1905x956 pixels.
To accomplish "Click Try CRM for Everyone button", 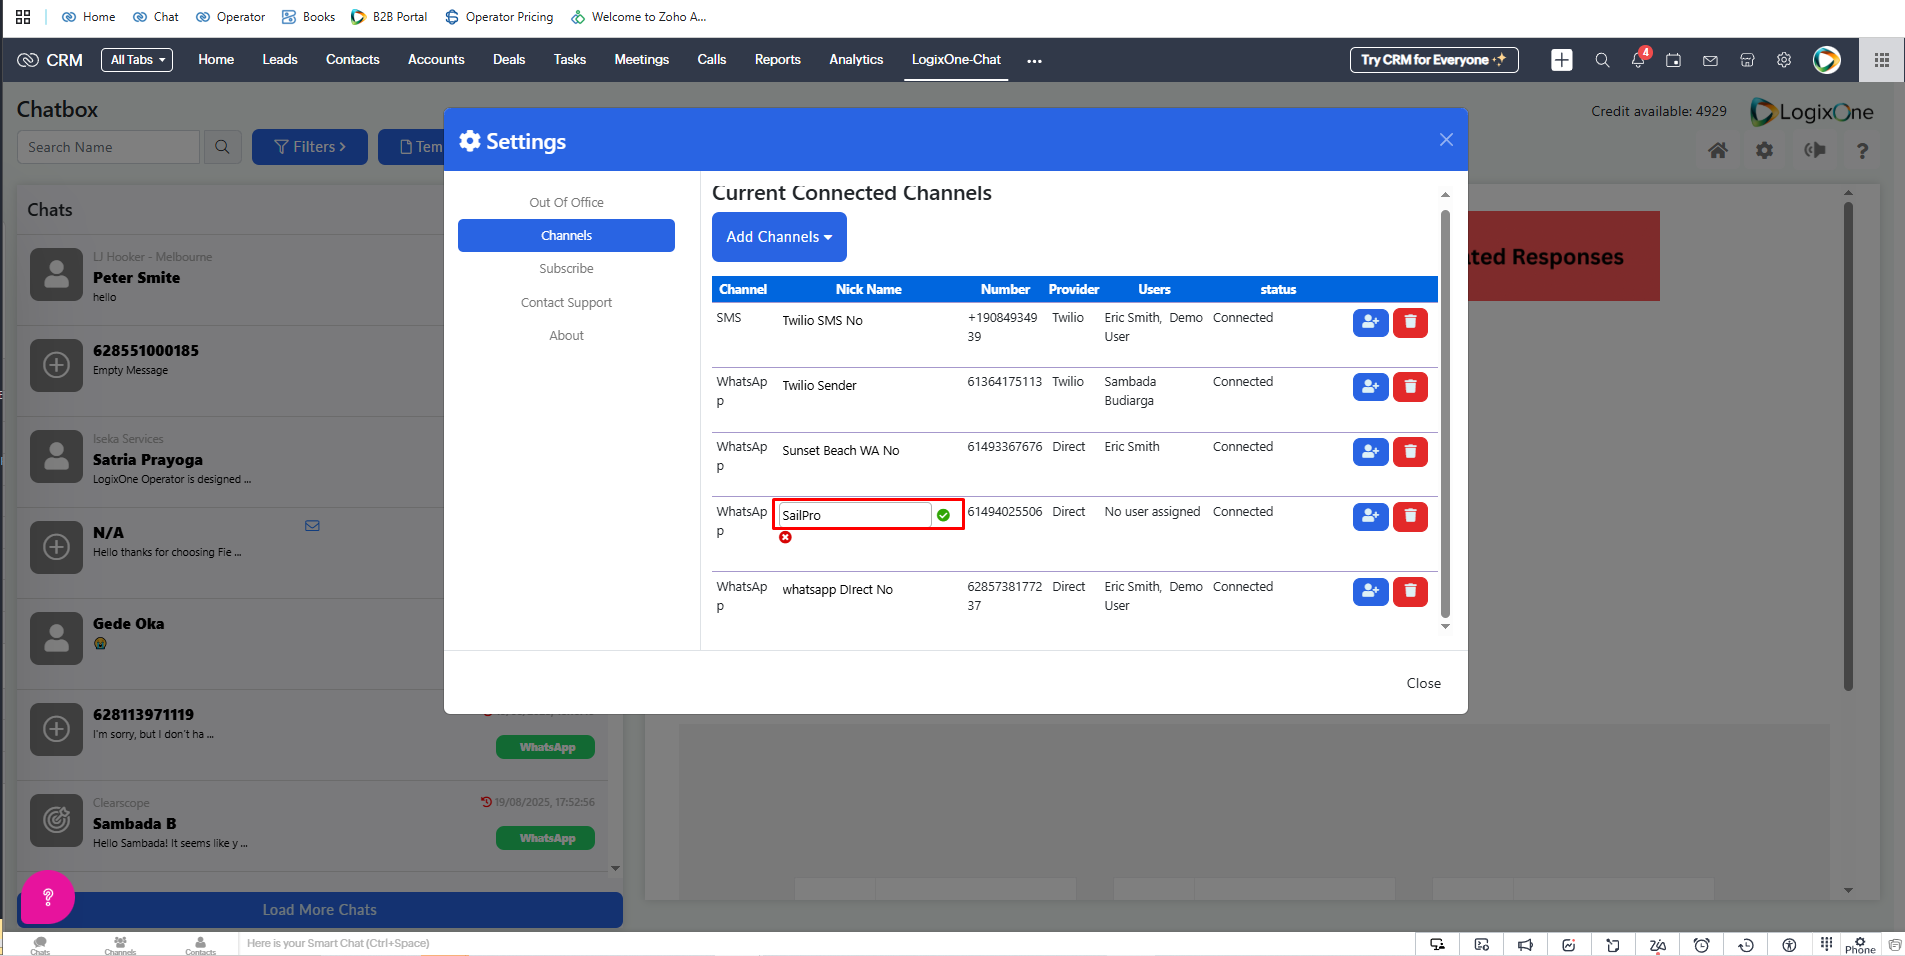I will 1434,60.
